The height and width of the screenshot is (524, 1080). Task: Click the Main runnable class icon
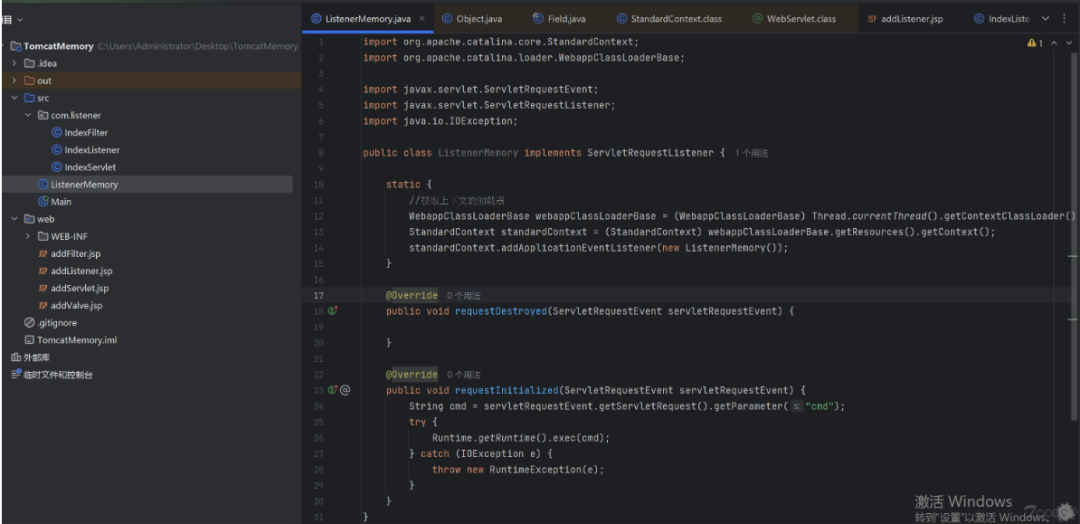[43, 201]
